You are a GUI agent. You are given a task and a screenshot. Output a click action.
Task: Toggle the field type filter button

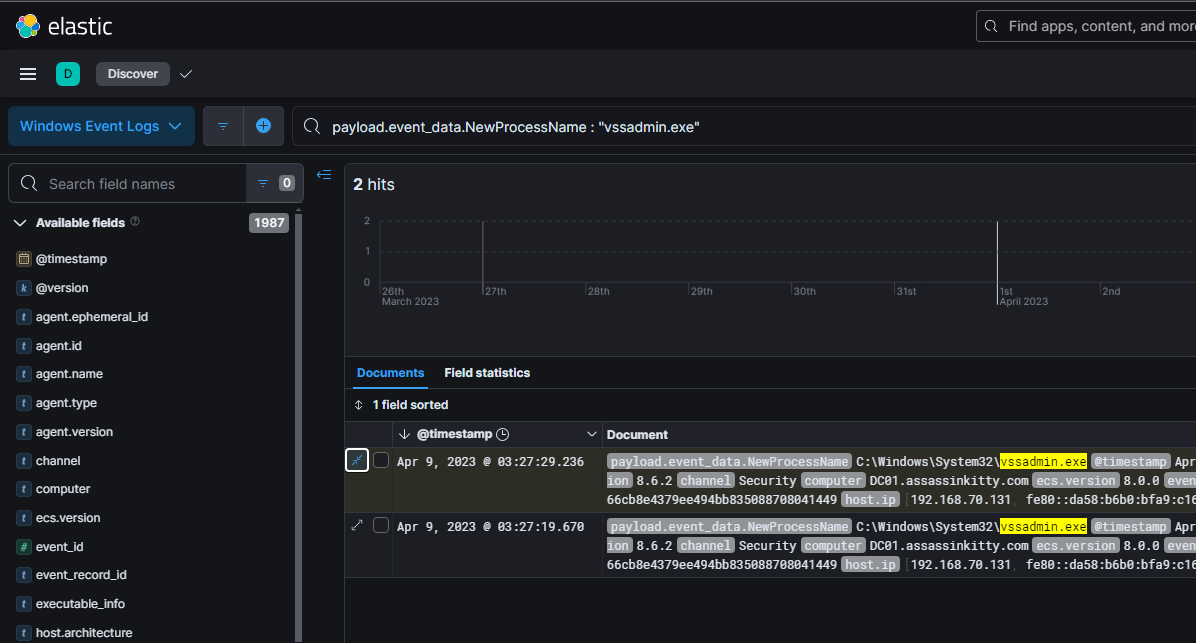(273, 183)
